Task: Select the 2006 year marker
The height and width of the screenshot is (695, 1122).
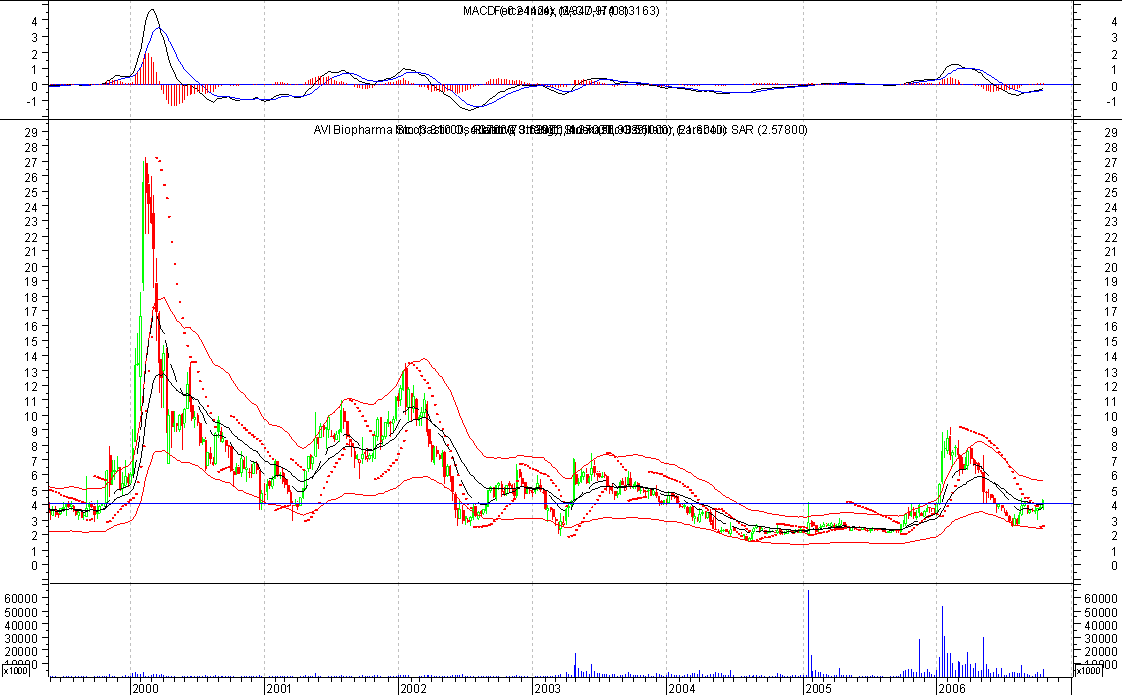Action: pyautogui.click(x=951, y=688)
